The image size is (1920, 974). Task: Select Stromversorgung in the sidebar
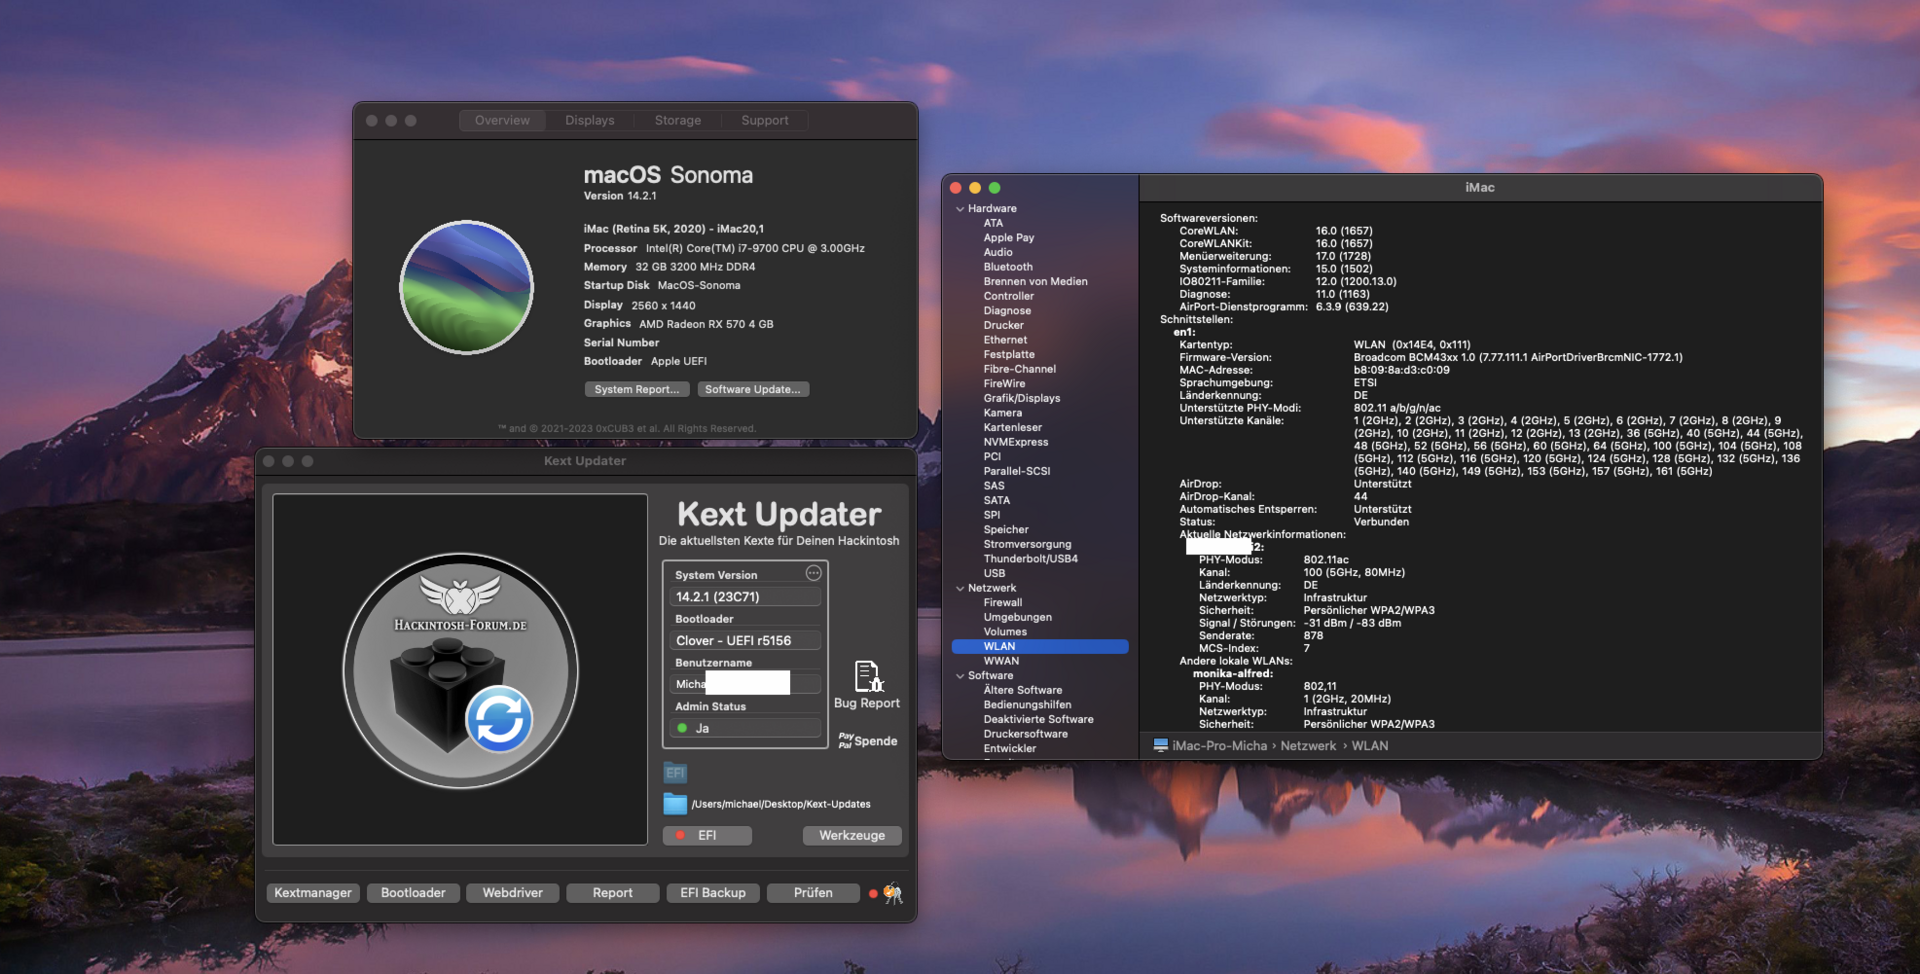[1027, 544]
